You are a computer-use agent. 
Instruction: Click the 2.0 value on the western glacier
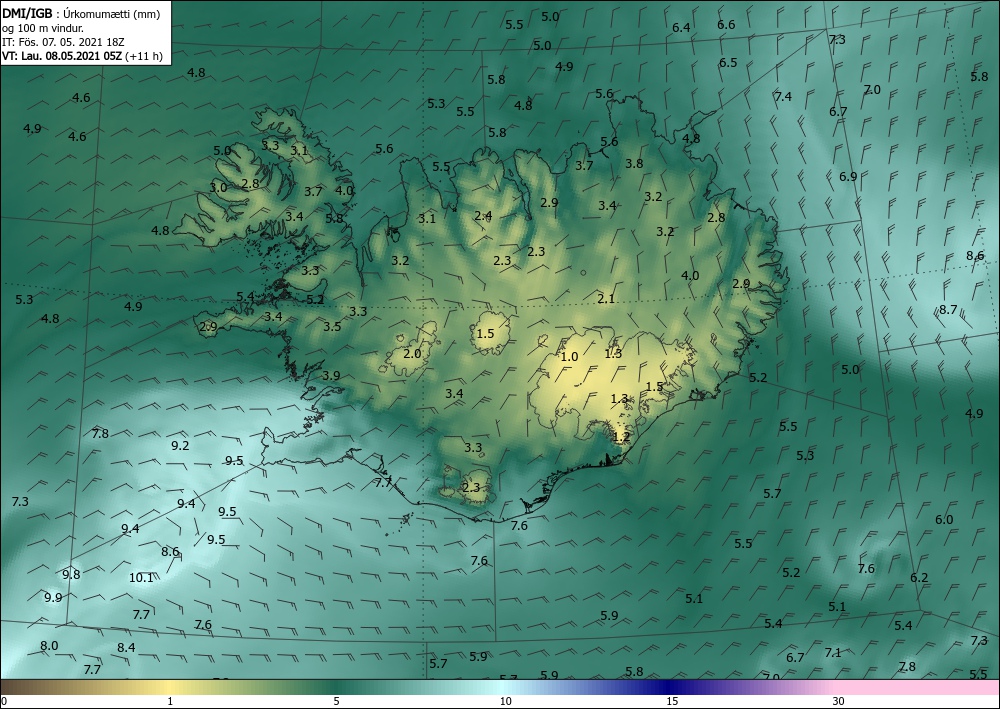pos(413,353)
